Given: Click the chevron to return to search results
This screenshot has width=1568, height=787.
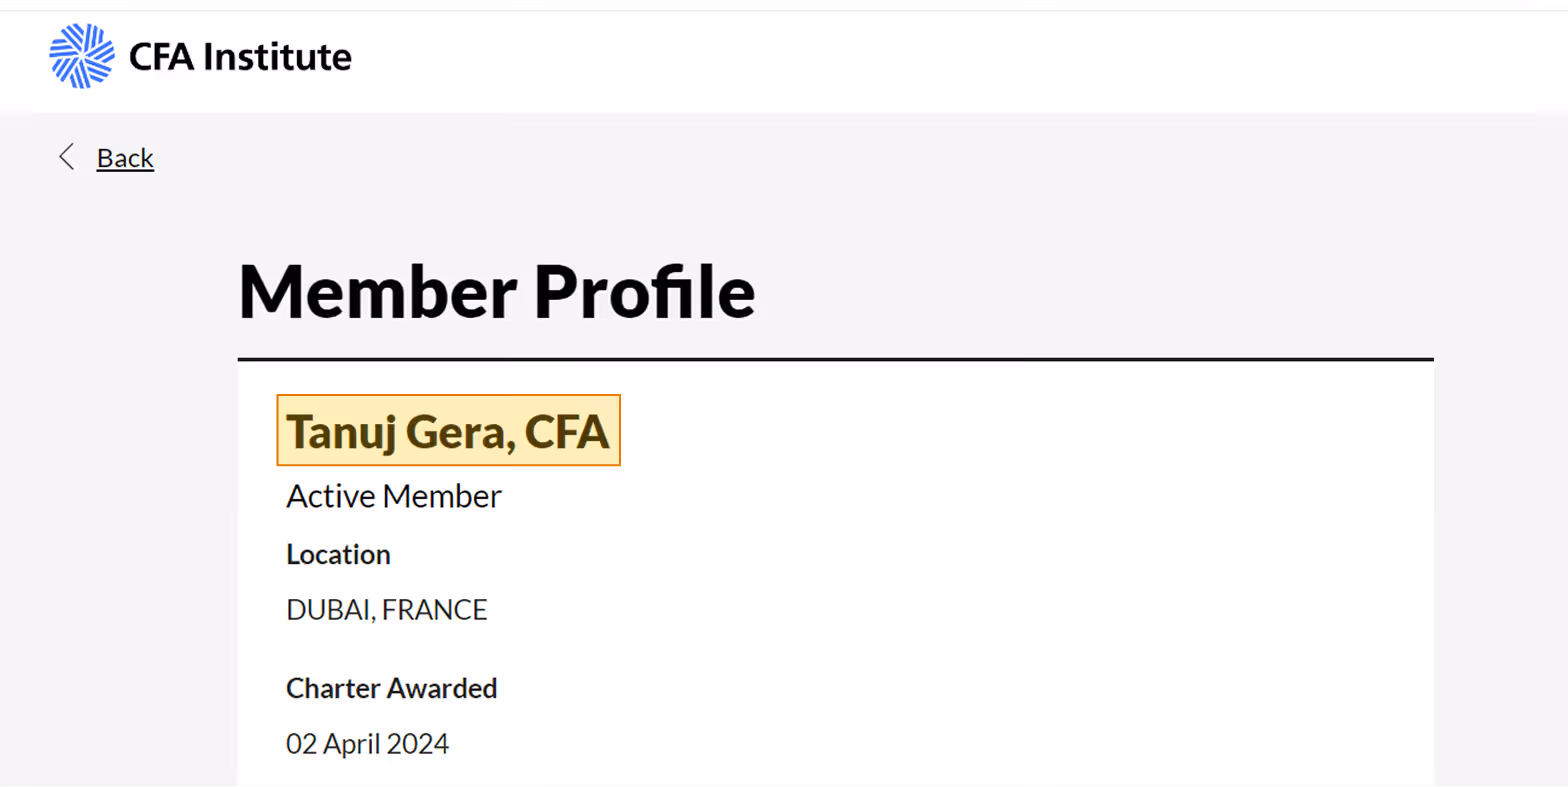Looking at the screenshot, I should [x=66, y=157].
